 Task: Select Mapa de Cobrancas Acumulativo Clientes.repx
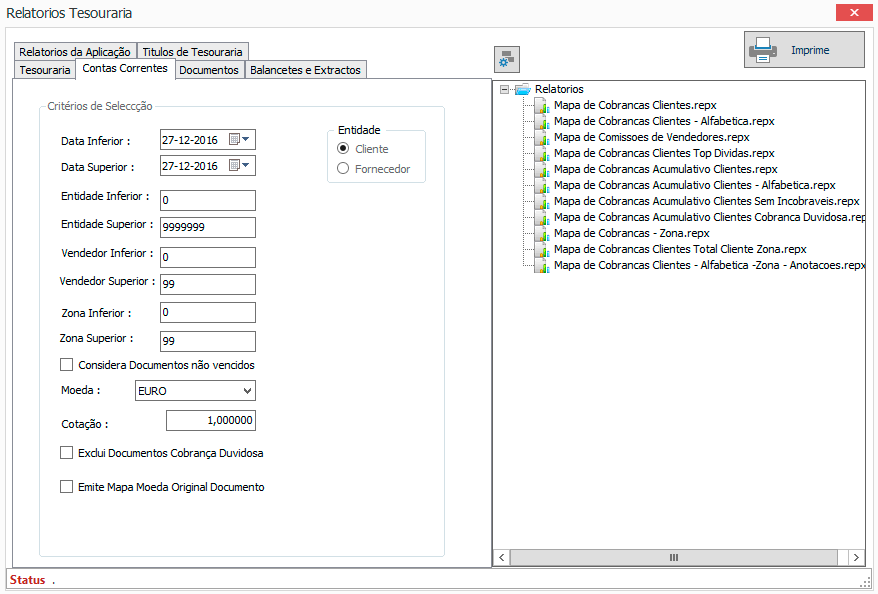[x=666, y=169]
